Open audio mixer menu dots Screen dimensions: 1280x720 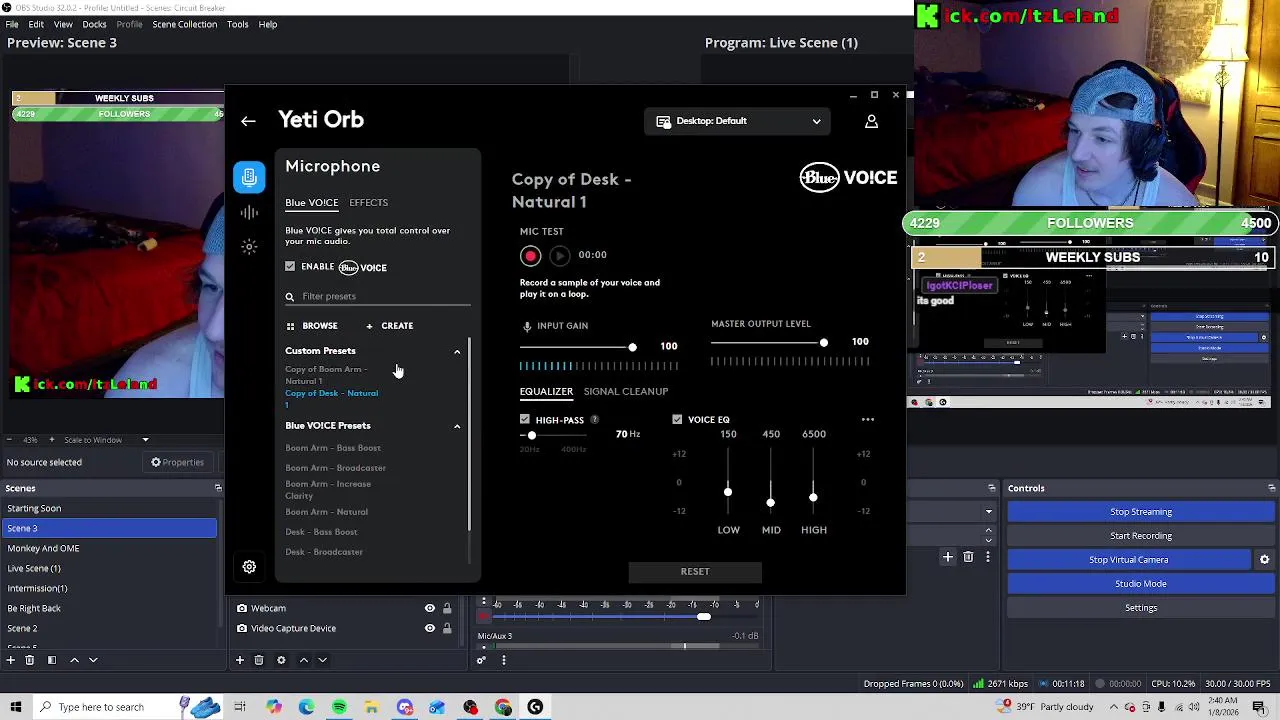[503, 660]
